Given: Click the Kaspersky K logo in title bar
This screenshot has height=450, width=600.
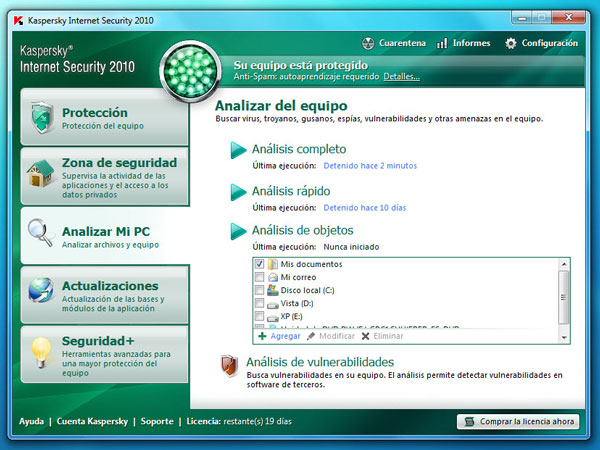Looking at the screenshot, I should [18, 20].
